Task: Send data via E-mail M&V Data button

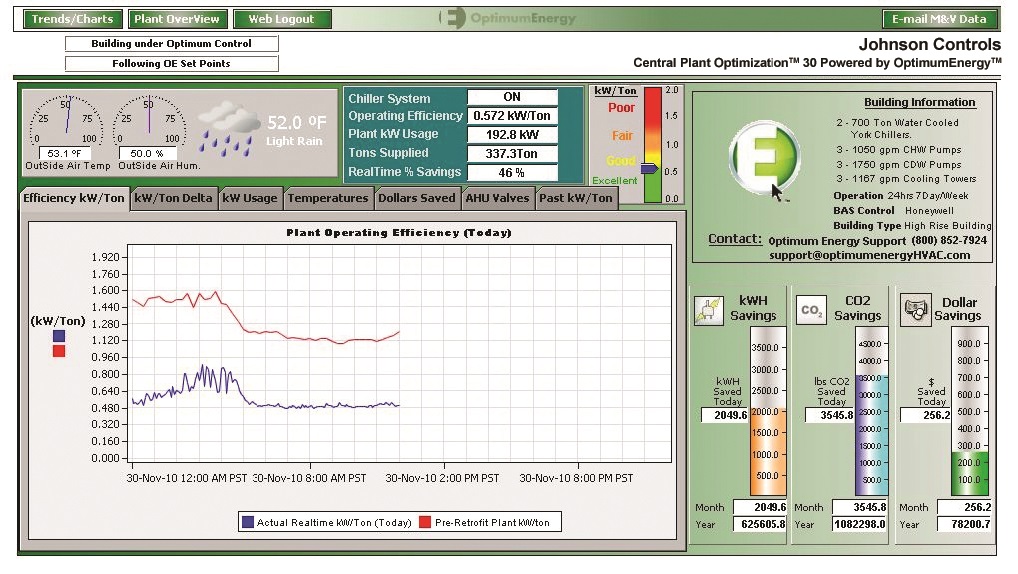Action: pyautogui.click(x=939, y=19)
